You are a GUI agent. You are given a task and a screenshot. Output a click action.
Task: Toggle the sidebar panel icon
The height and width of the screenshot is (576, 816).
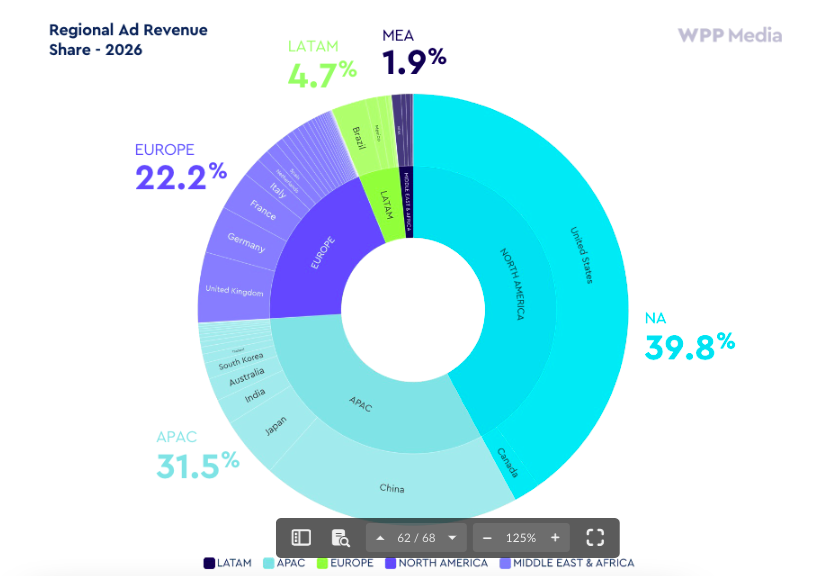tap(301, 538)
